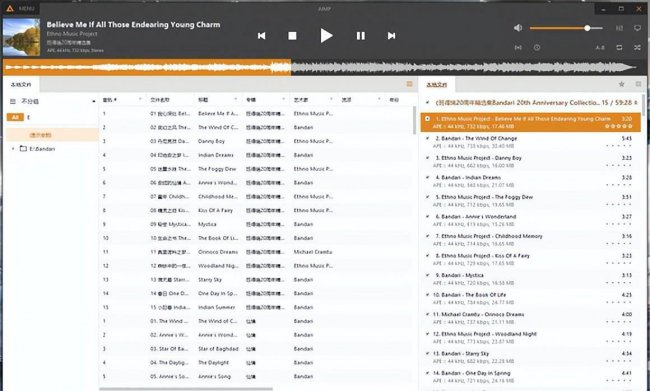Toggle shuffle mode icon
650x391 pixels.
coord(638,48)
